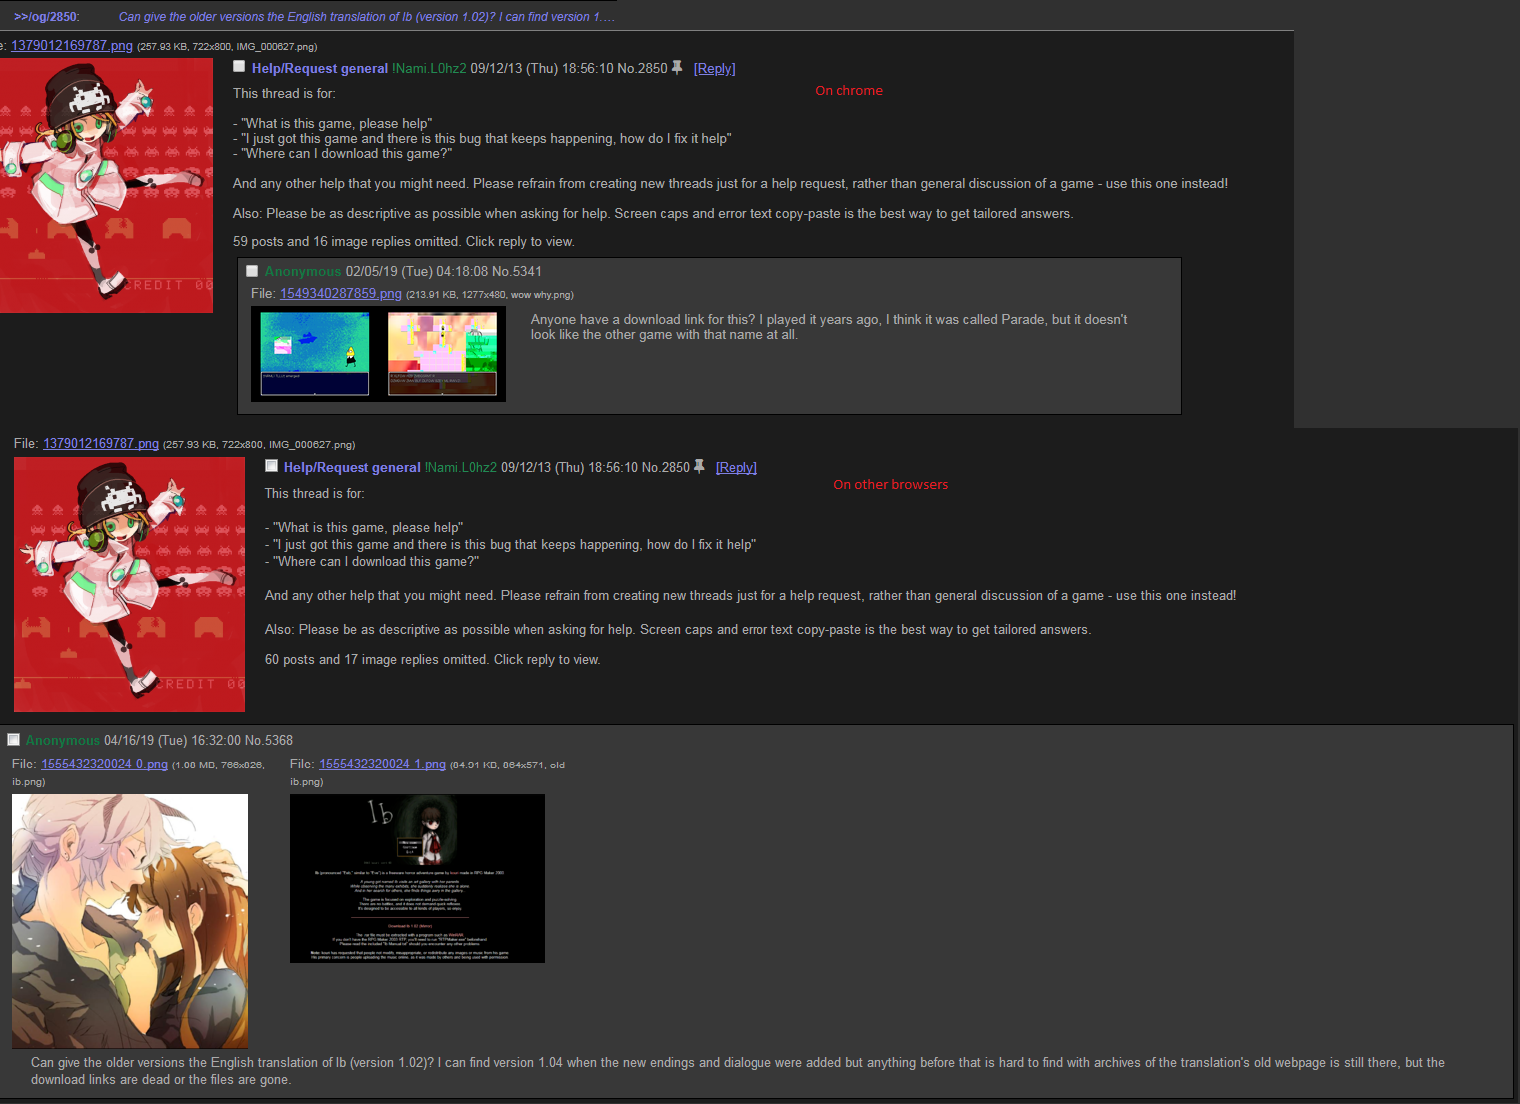
Task: Click the post number No.5368
Action: (x=269, y=741)
